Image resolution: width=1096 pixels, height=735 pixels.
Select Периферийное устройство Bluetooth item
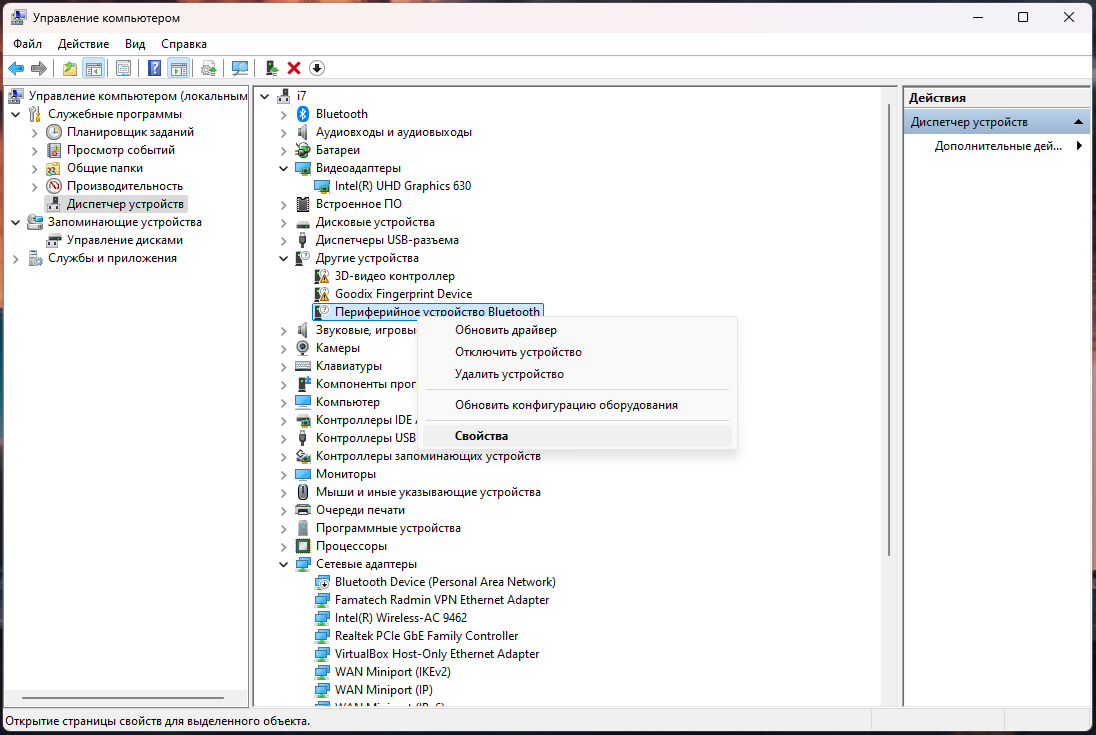tap(428, 312)
